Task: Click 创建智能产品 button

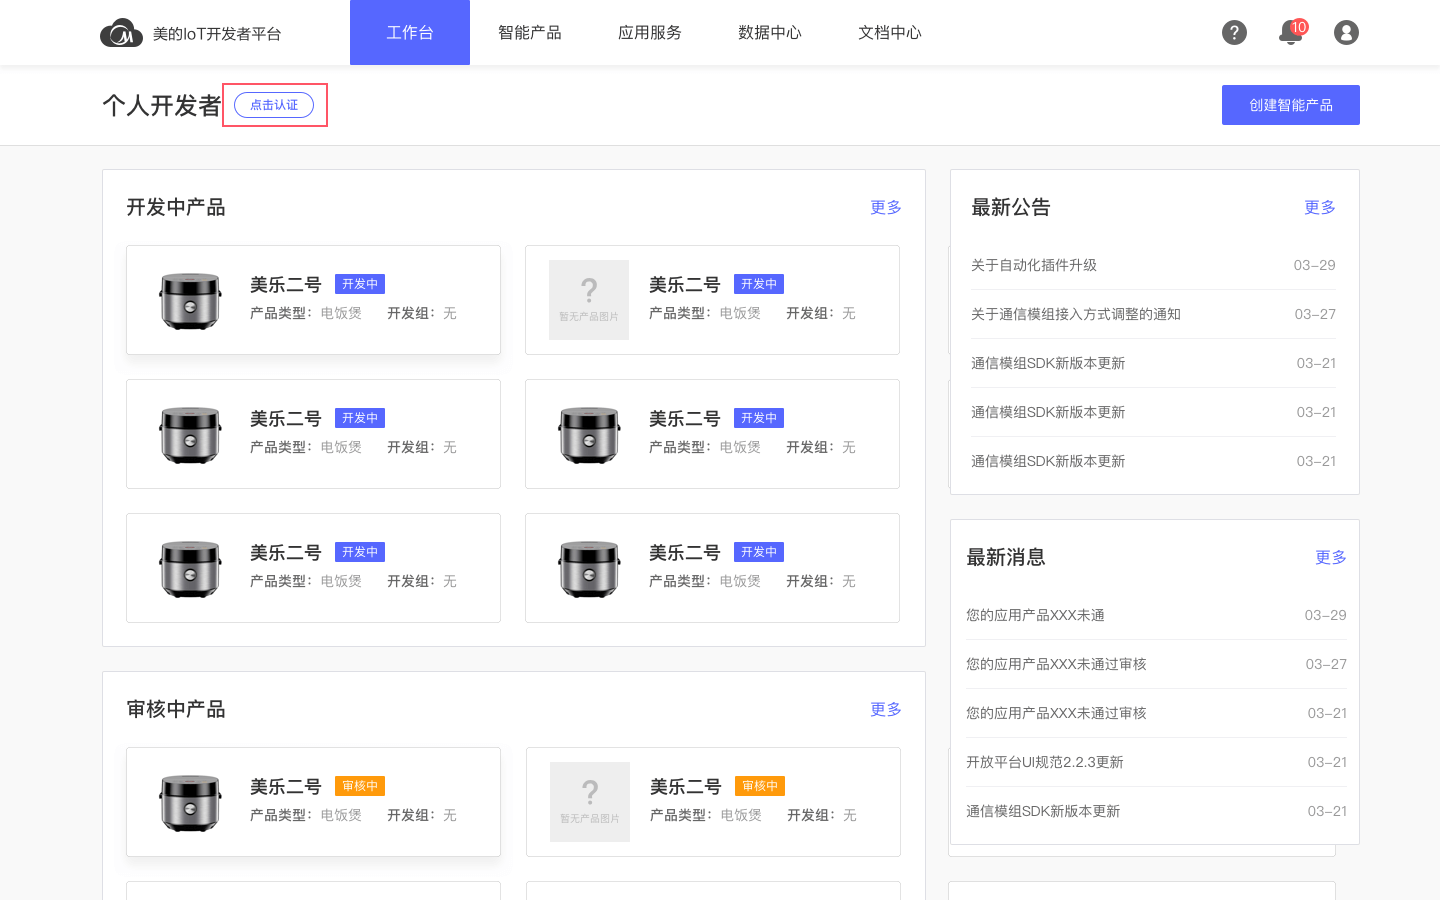Action: (1291, 105)
